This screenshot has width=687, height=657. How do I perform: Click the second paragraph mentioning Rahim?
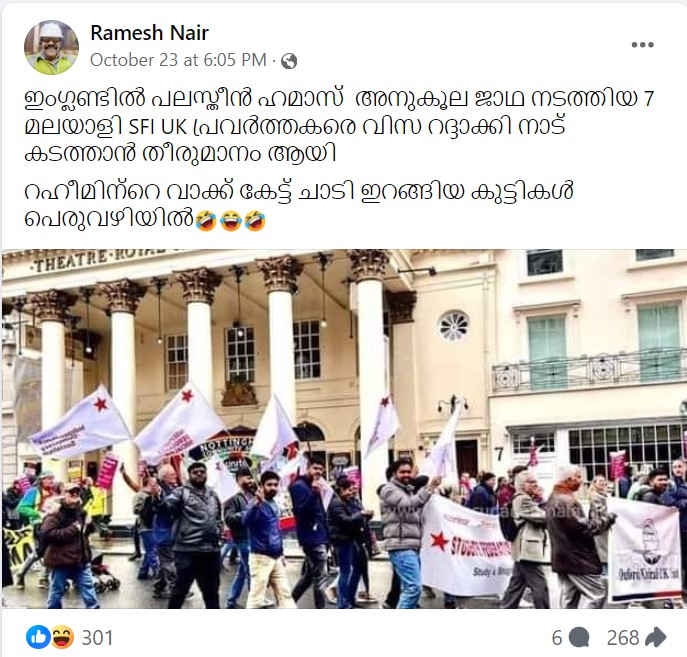[298, 205]
